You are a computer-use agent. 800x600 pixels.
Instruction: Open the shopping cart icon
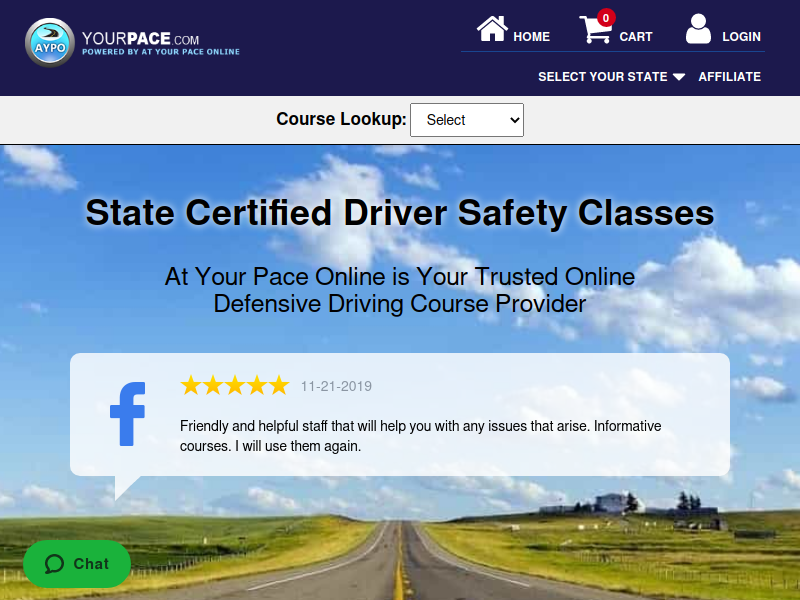pos(595,30)
